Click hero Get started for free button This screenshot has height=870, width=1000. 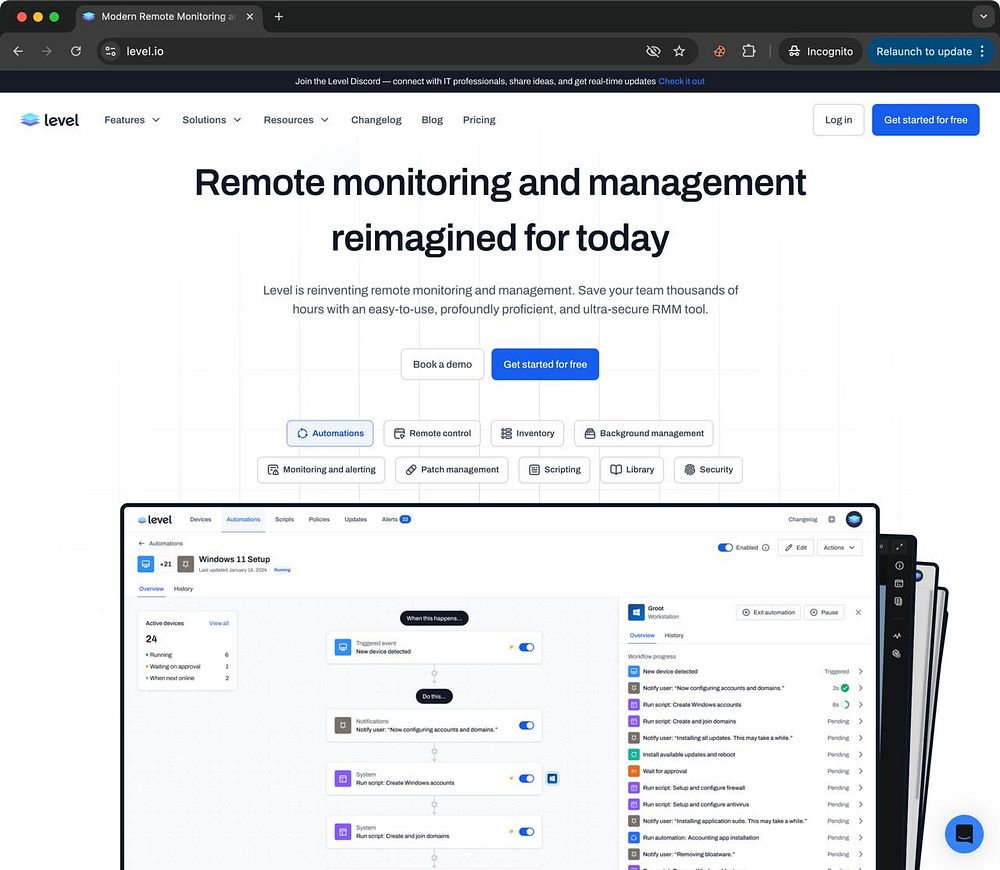coord(545,364)
